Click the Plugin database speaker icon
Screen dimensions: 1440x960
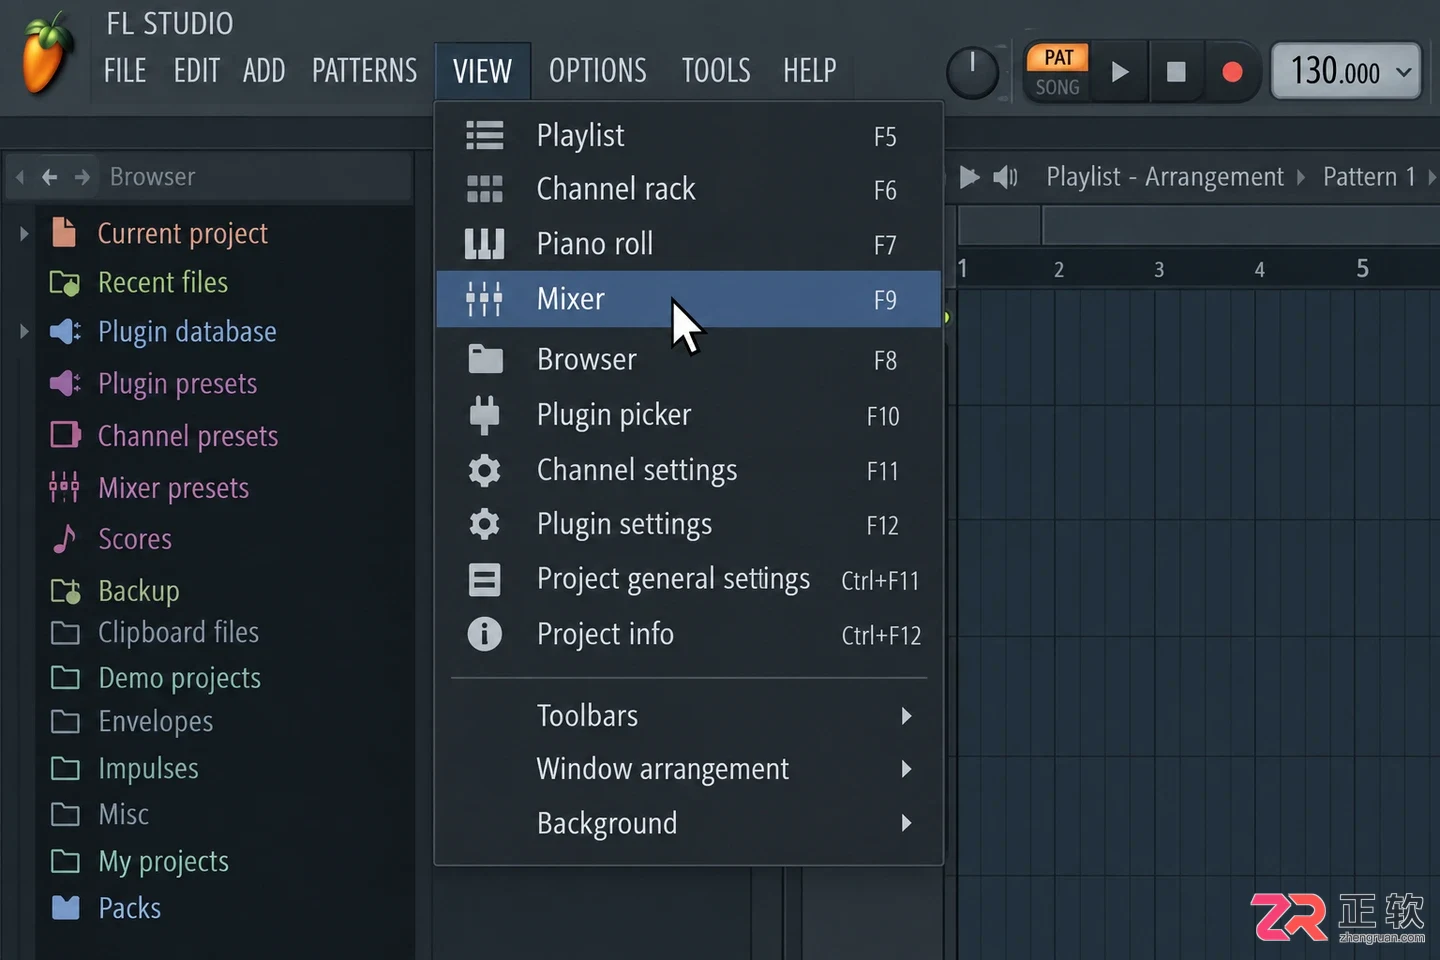65,331
